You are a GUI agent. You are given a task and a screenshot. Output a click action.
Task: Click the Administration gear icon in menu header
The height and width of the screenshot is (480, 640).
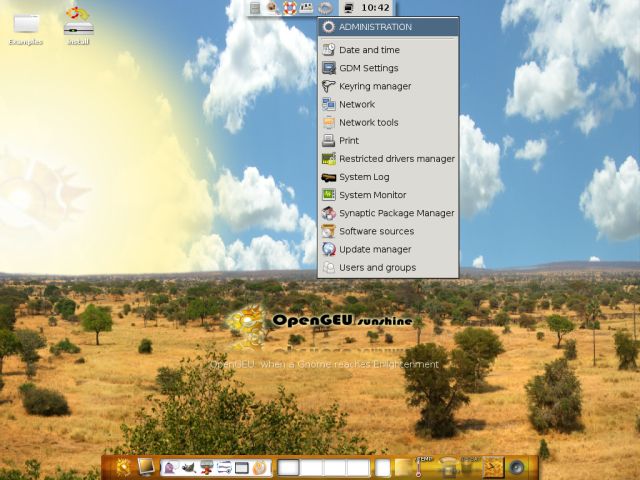(328, 27)
